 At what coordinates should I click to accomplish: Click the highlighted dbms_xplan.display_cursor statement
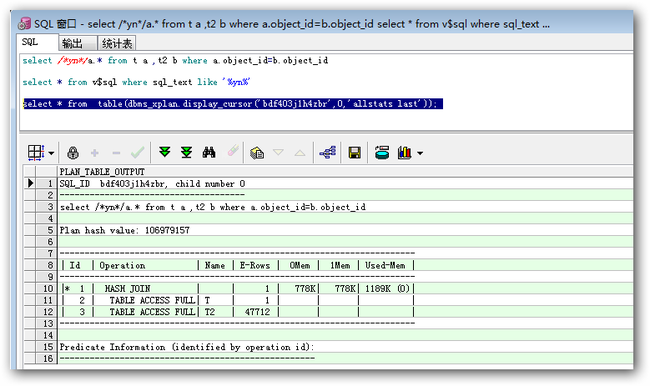(233, 104)
